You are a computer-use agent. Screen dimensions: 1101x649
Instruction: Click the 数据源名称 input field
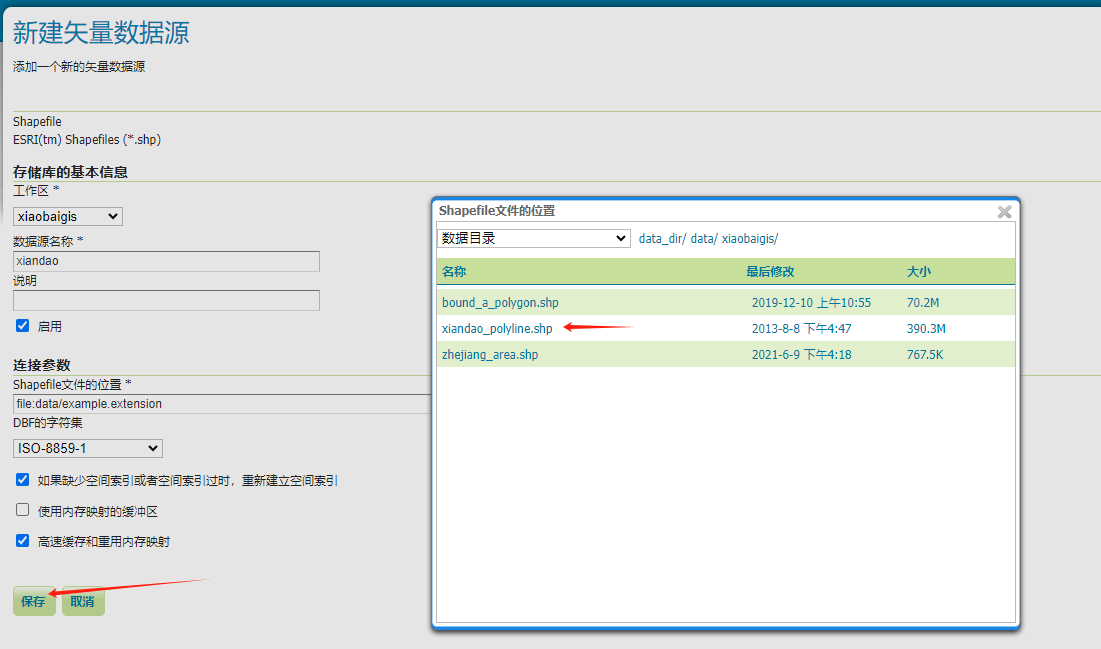(166, 261)
